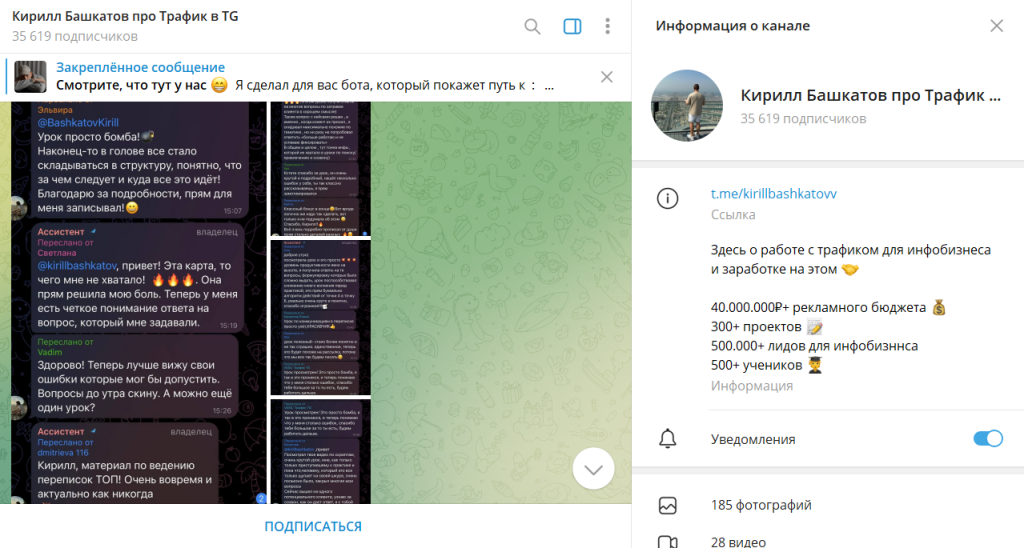Click the 'Информация о канале' heading
Image resolution: width=1024 pixels, height=548 pixels.
pos(733,25)
